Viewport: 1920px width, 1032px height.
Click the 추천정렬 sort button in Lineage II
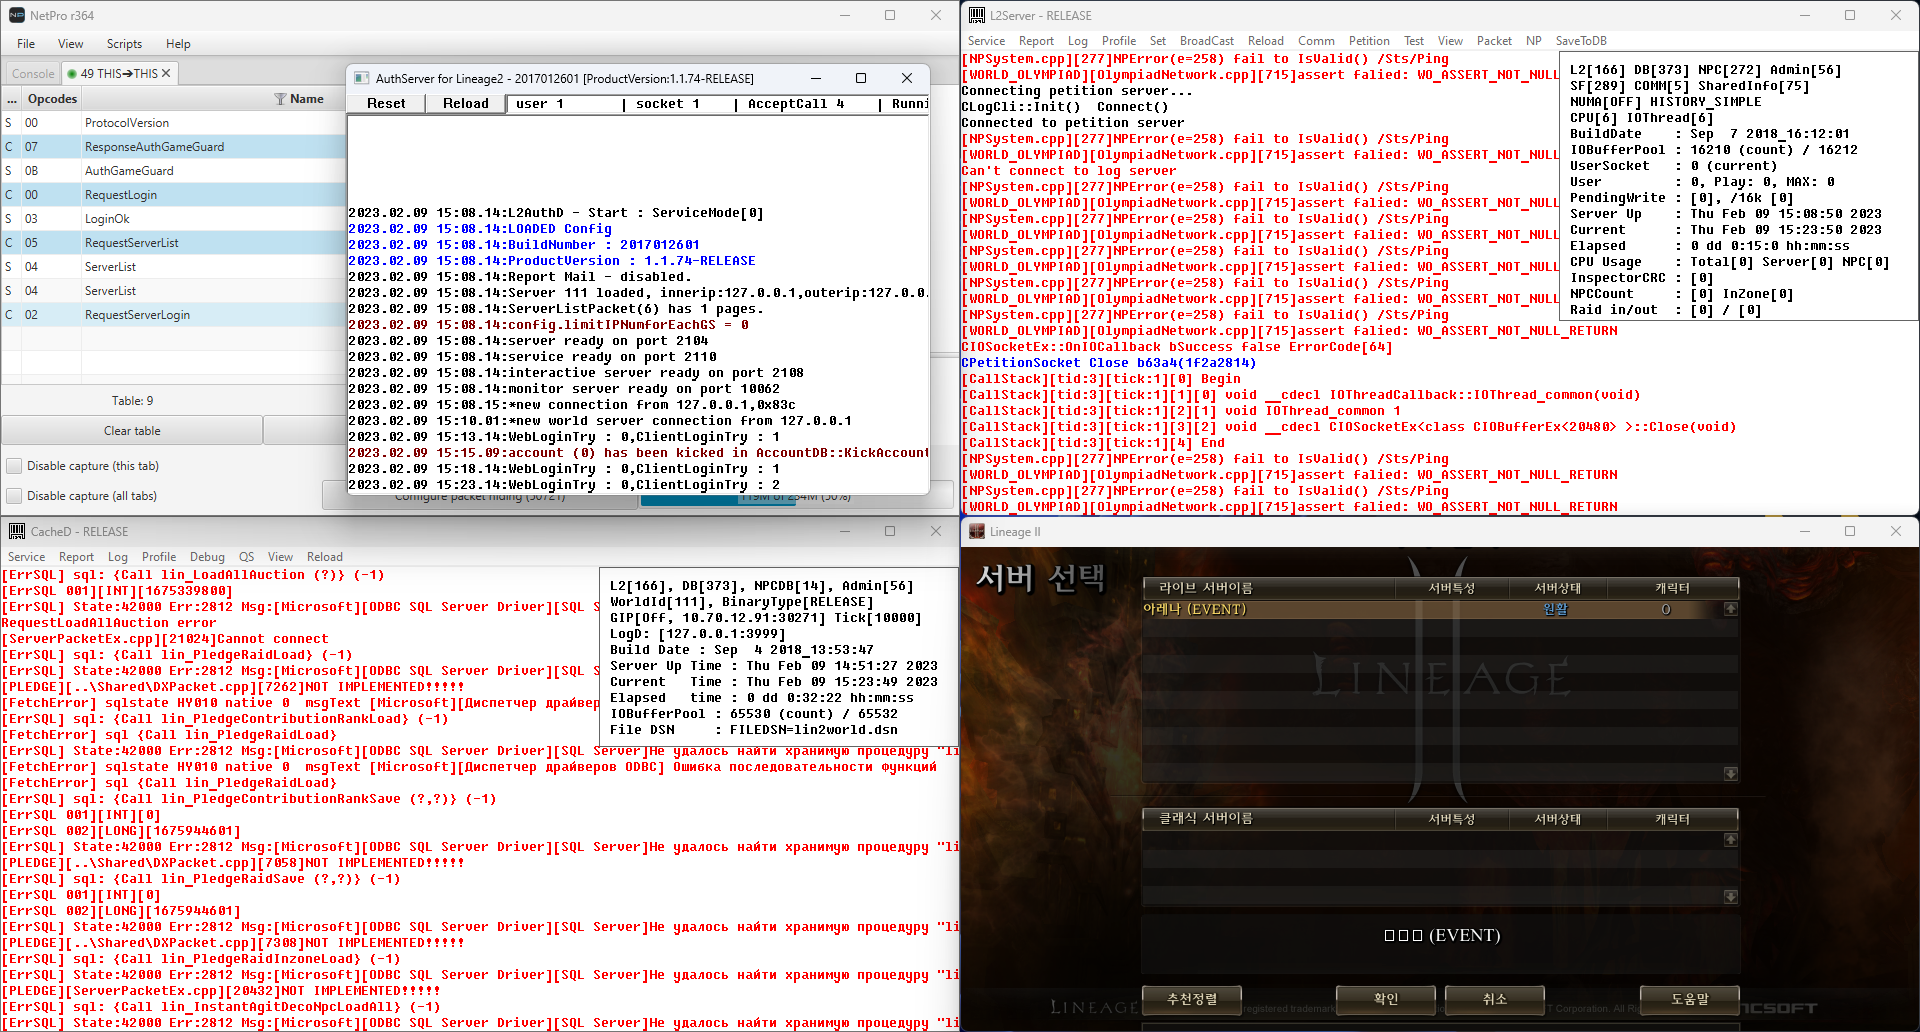pyautogui.click(x=1192, y=999)
